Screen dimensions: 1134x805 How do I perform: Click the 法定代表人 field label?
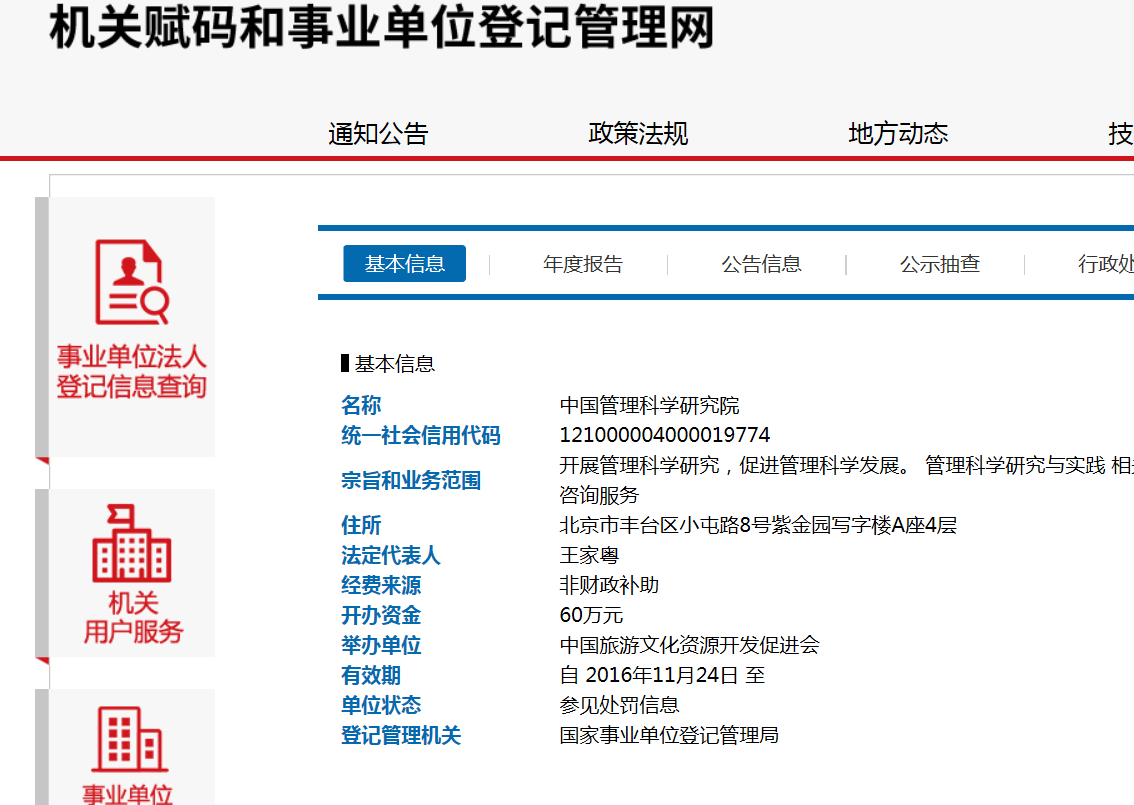(391, 555)
